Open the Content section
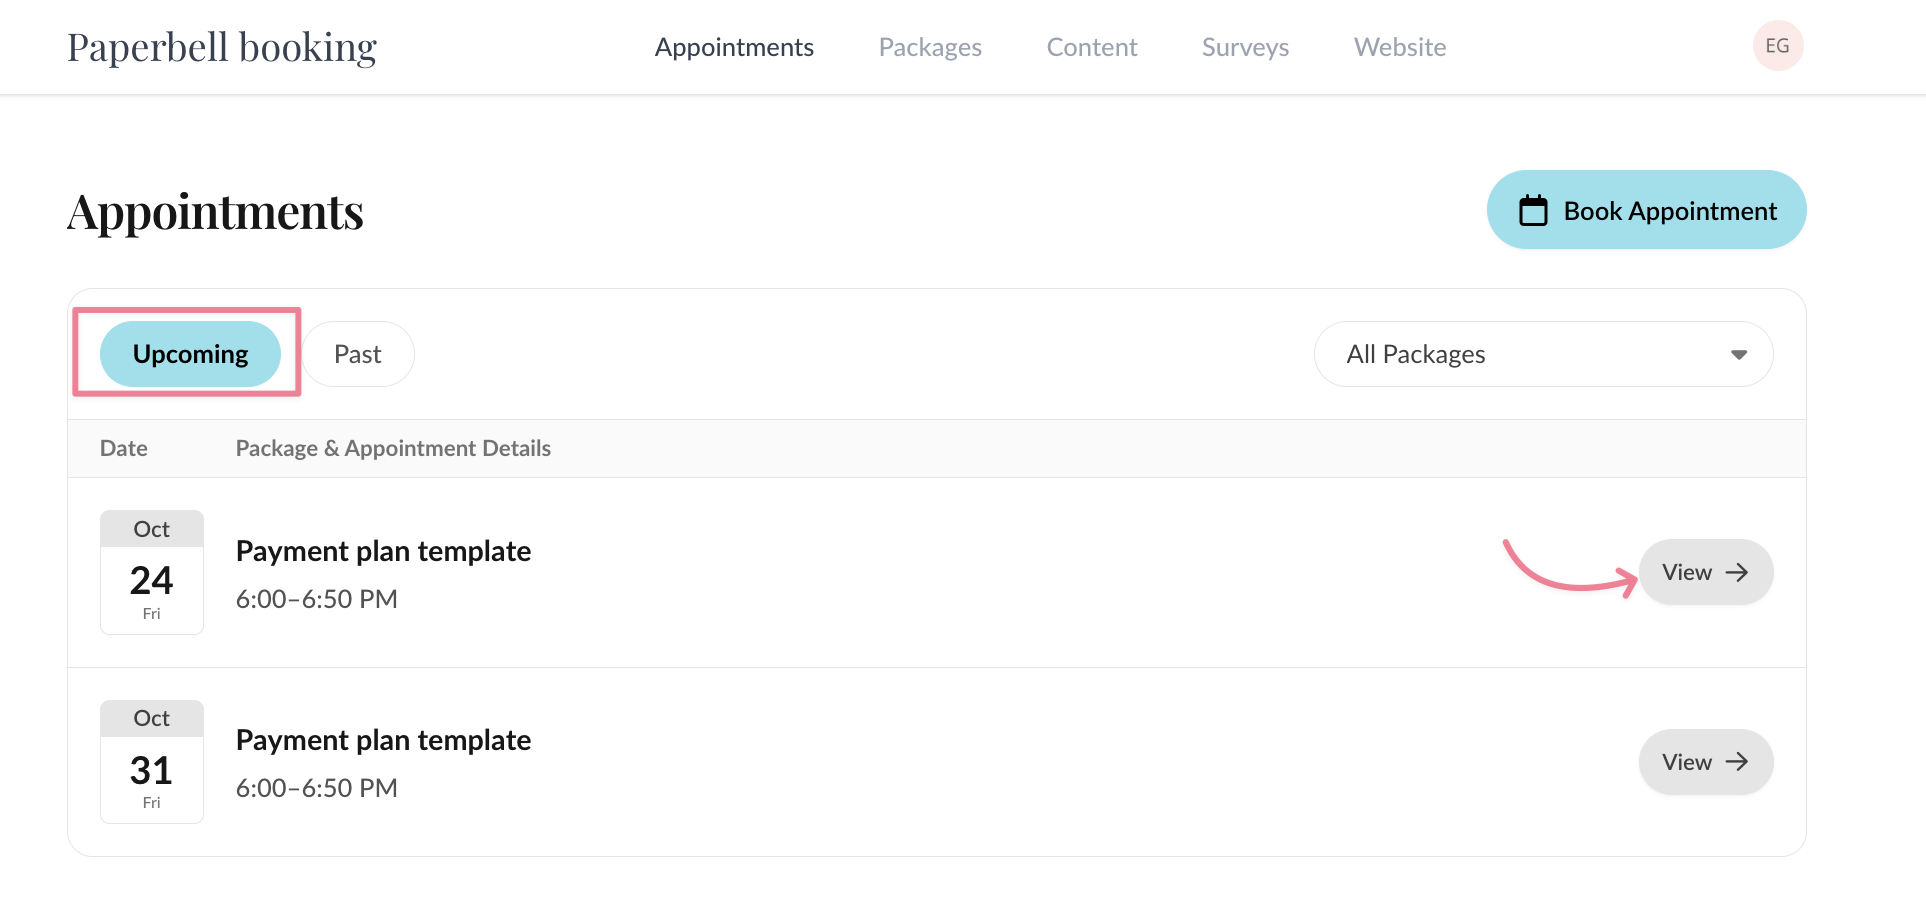This screenshot has height=922, width=1926. point(1091,47)
